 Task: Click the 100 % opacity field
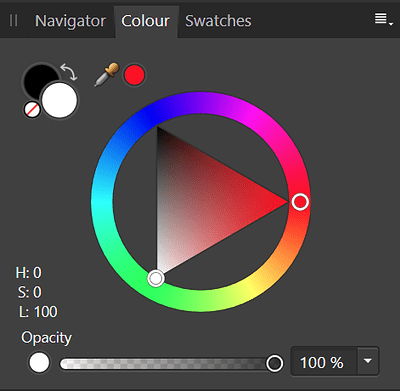tap(324, 361)
